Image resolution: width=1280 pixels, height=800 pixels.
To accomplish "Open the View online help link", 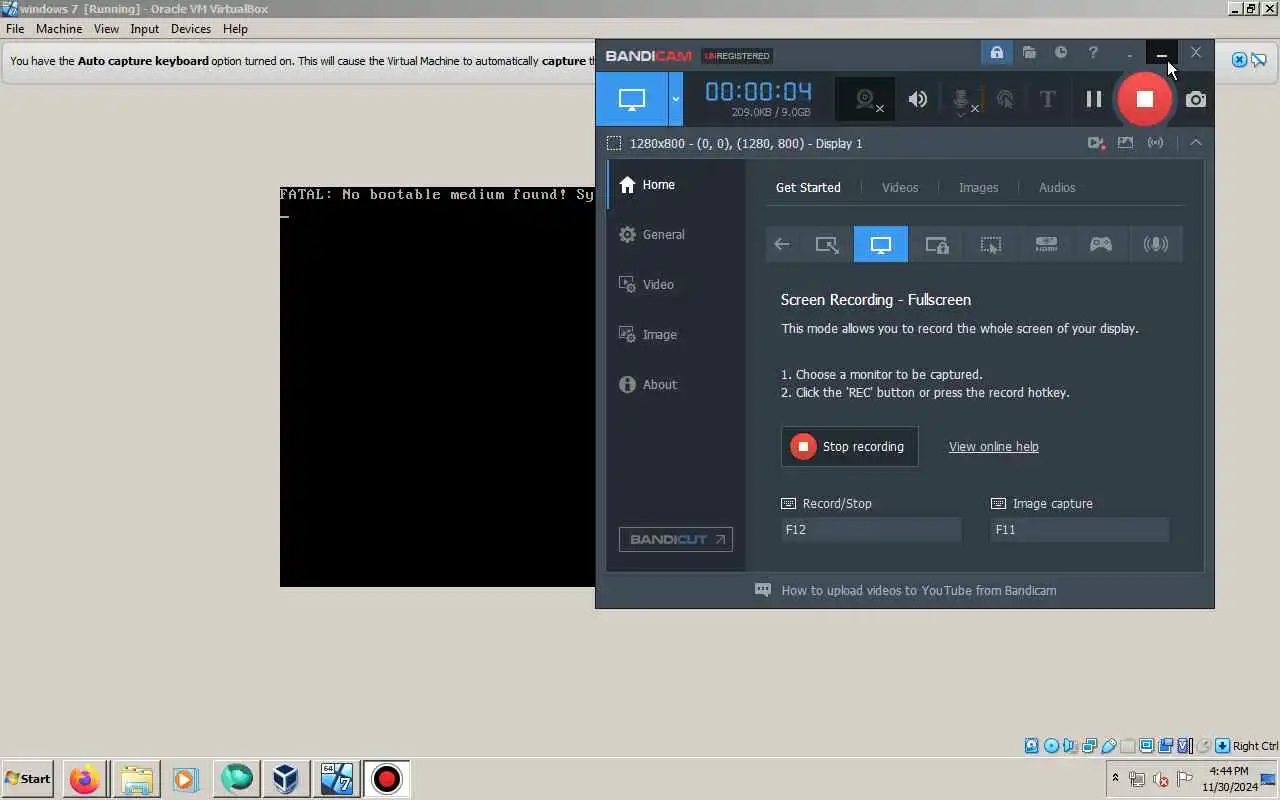I will tap(993, 446).
